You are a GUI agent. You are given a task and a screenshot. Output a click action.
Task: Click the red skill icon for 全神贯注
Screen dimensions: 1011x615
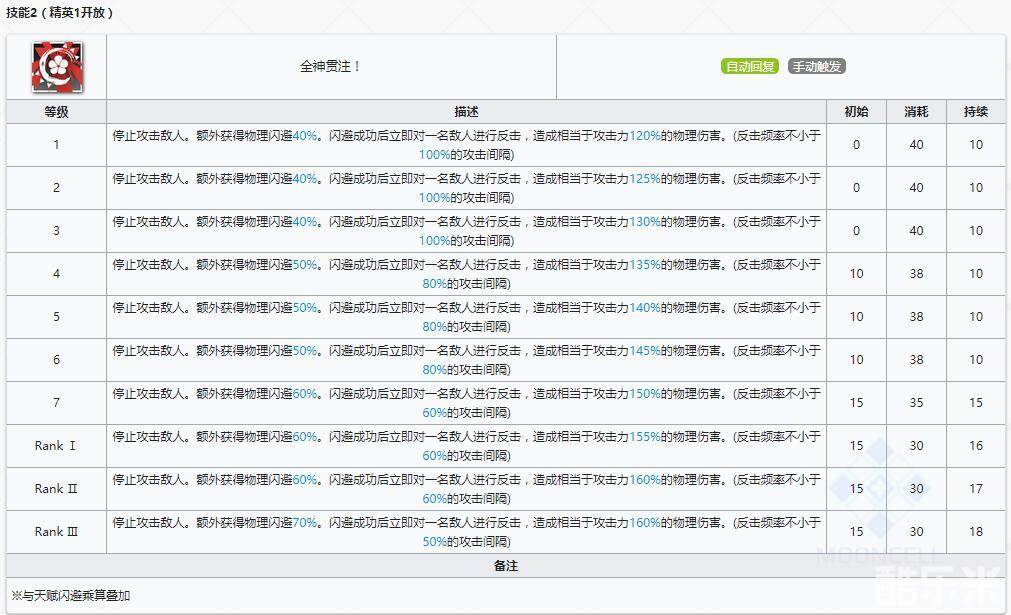pos(56,67)
